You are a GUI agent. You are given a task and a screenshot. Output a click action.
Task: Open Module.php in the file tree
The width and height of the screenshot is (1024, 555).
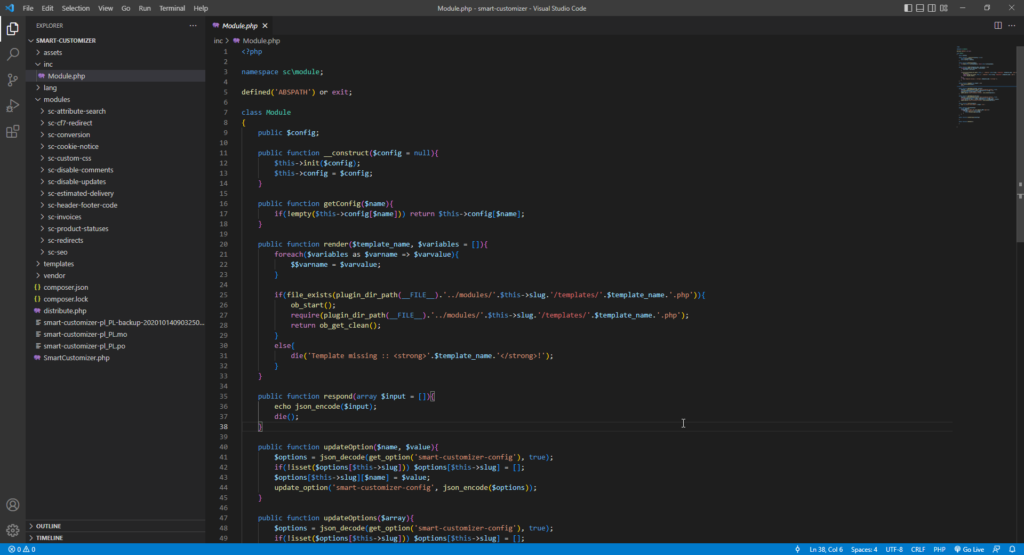[x=116, y=76]
